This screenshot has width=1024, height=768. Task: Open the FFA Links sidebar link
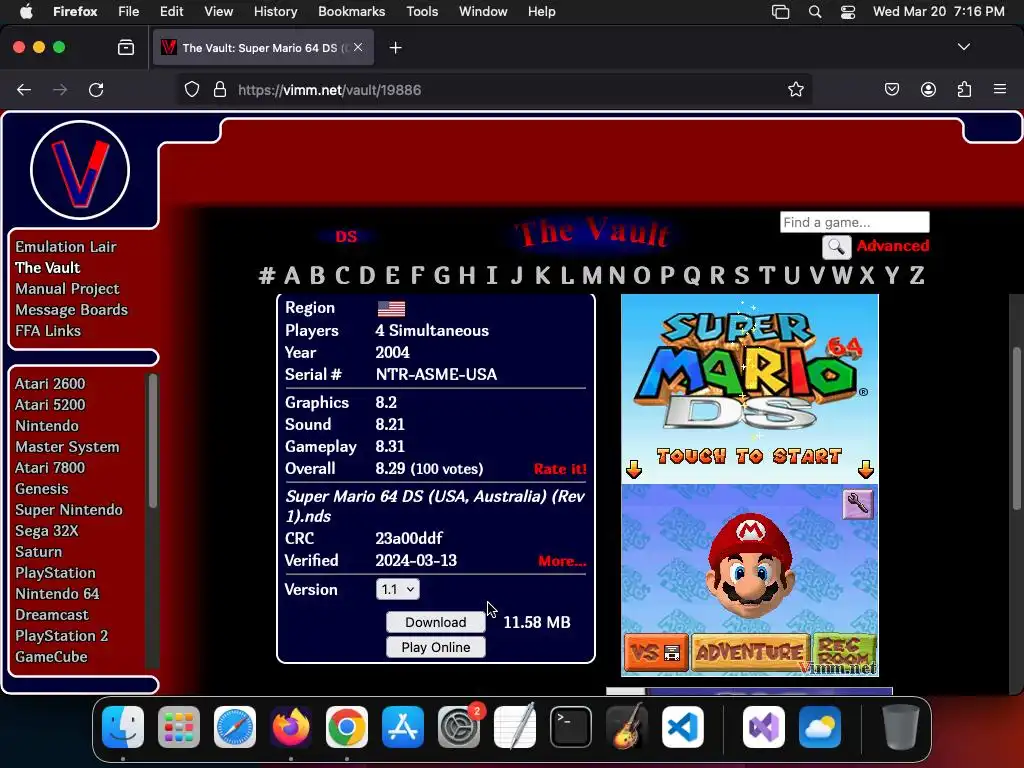pyautogui.click(x=48, y=330)
